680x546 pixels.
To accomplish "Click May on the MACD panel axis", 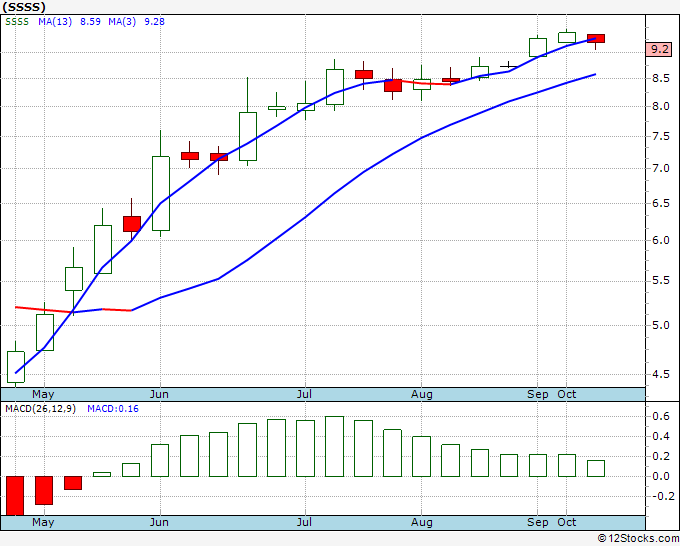I will click(43, 522).
